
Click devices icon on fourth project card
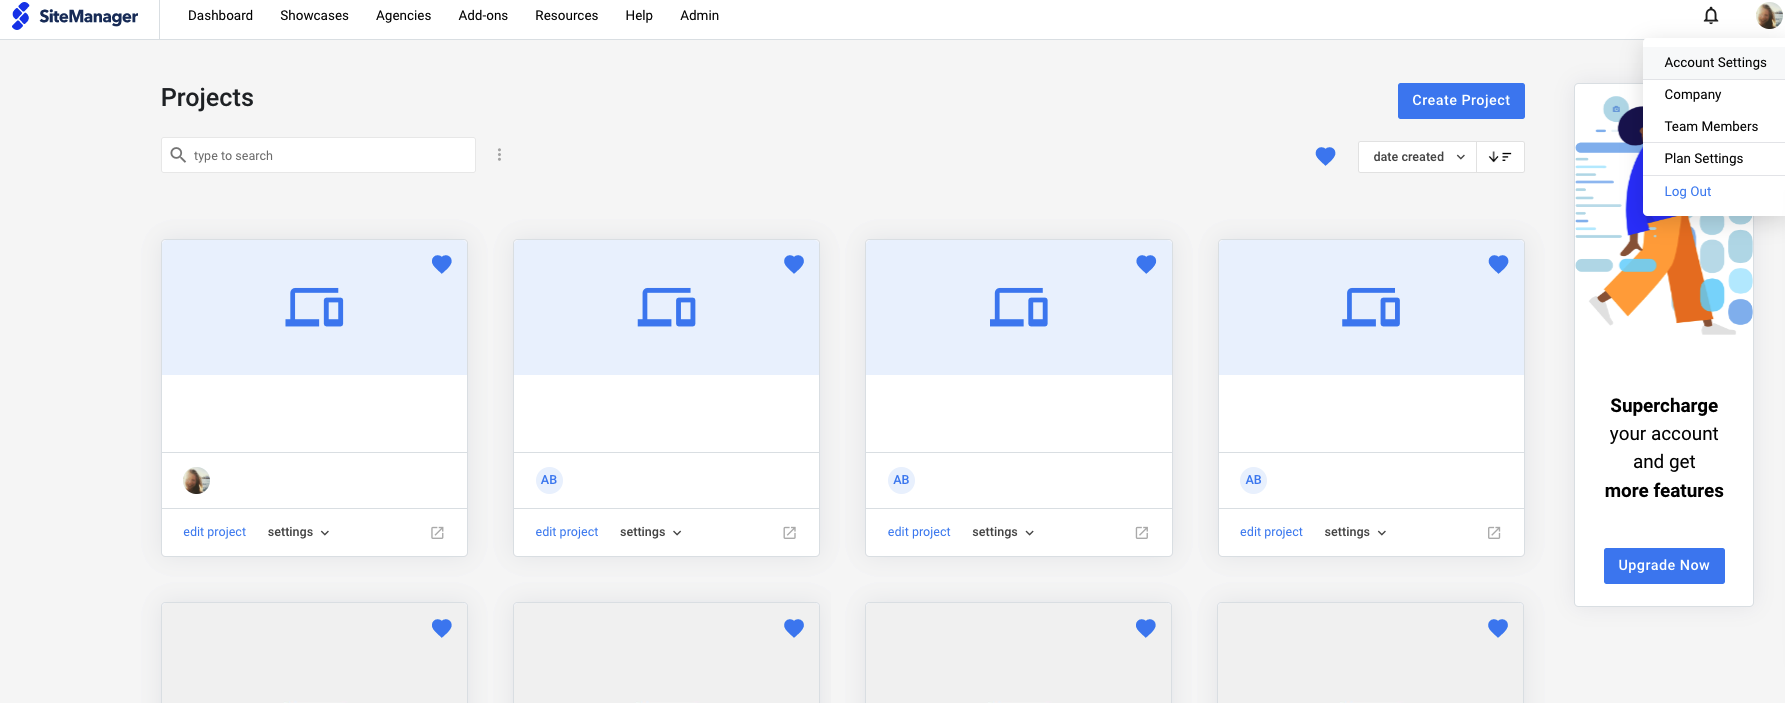click(1371, 307)
